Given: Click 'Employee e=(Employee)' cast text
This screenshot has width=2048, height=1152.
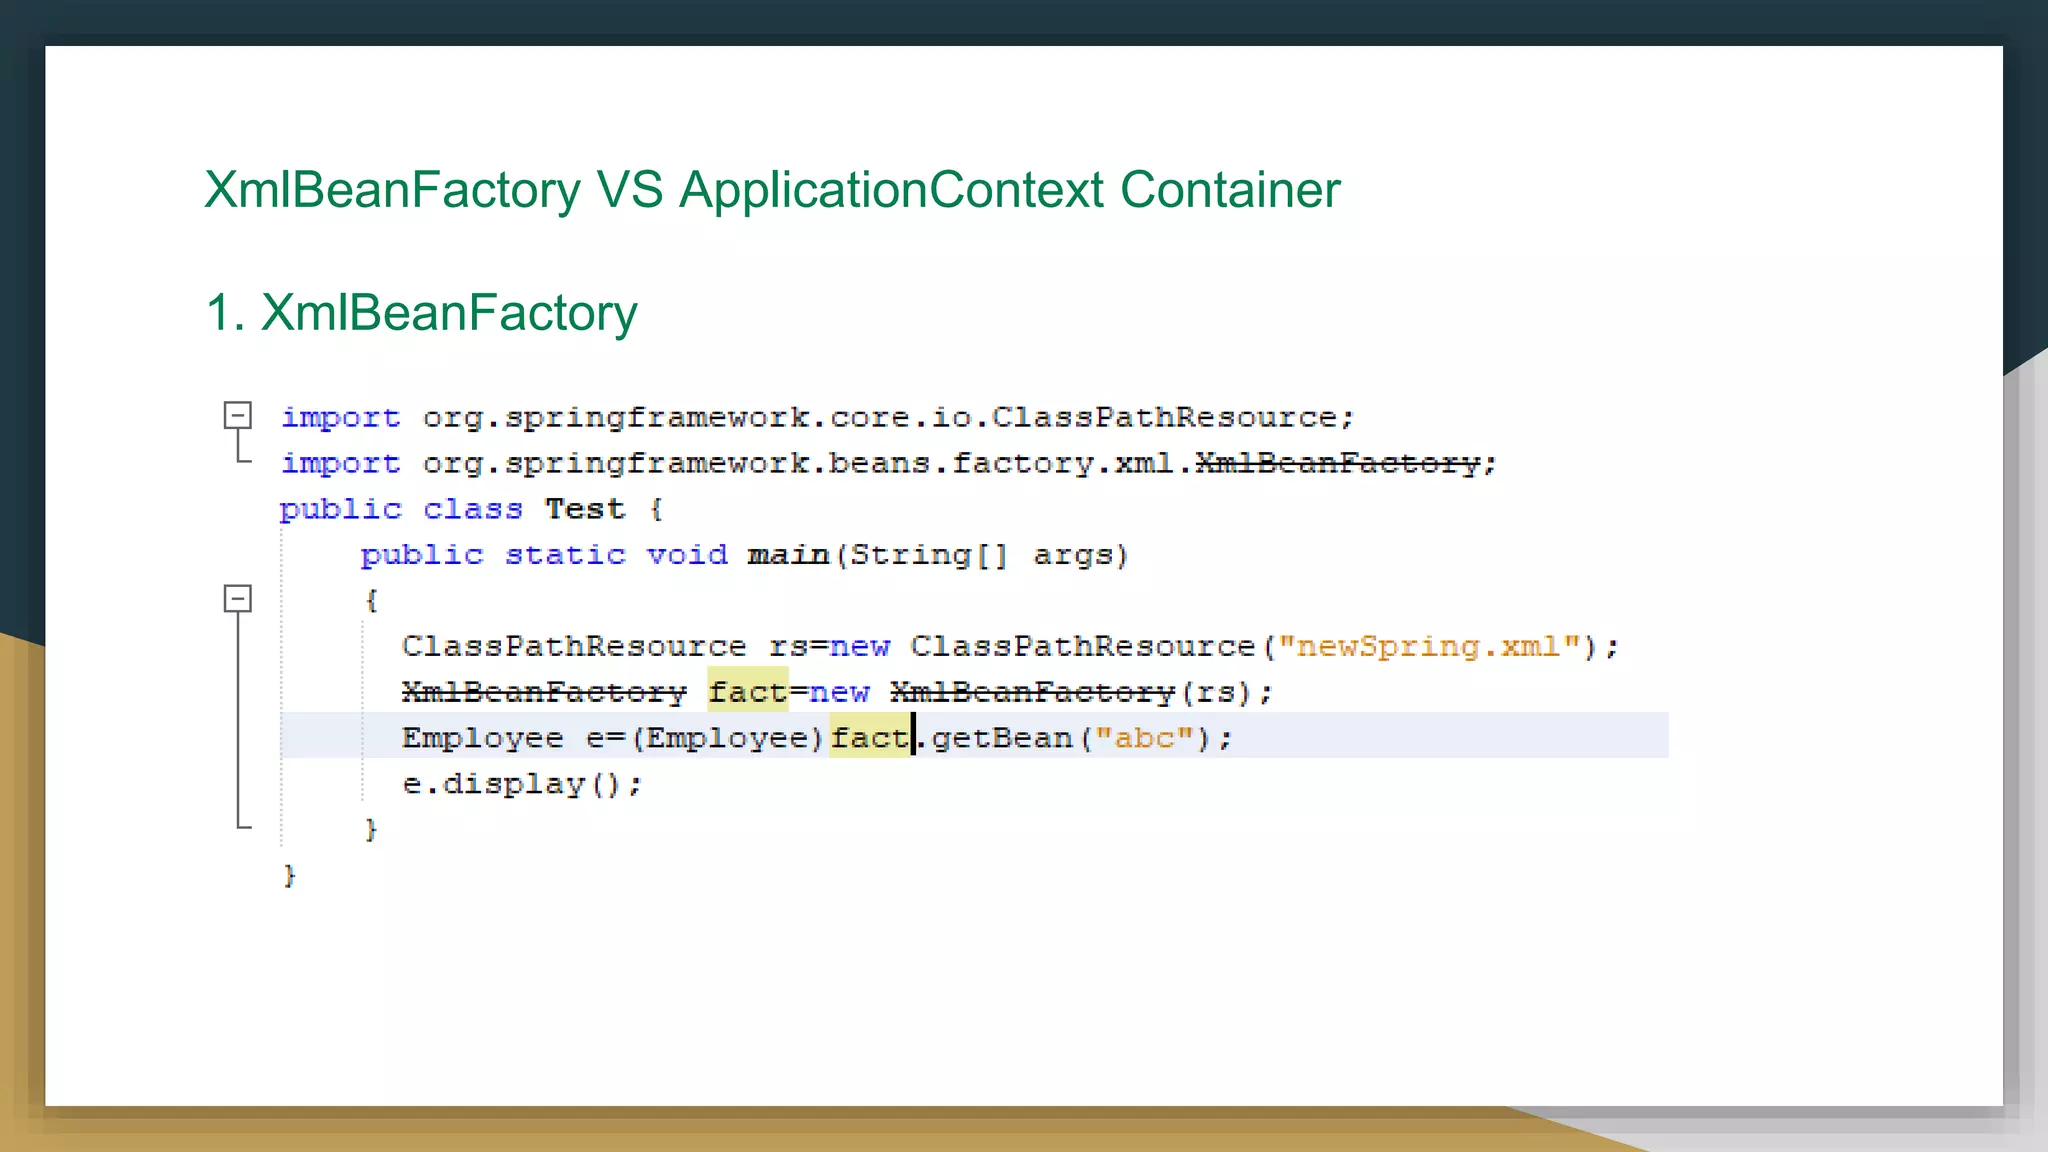Looking at the screenshot, I should pos(613,738).
